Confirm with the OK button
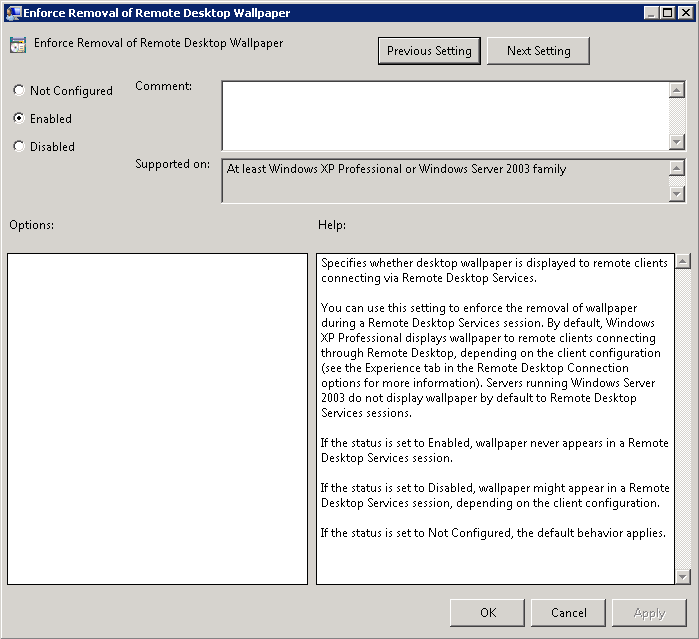Viewport: 699px width, 639px height. 487,613
